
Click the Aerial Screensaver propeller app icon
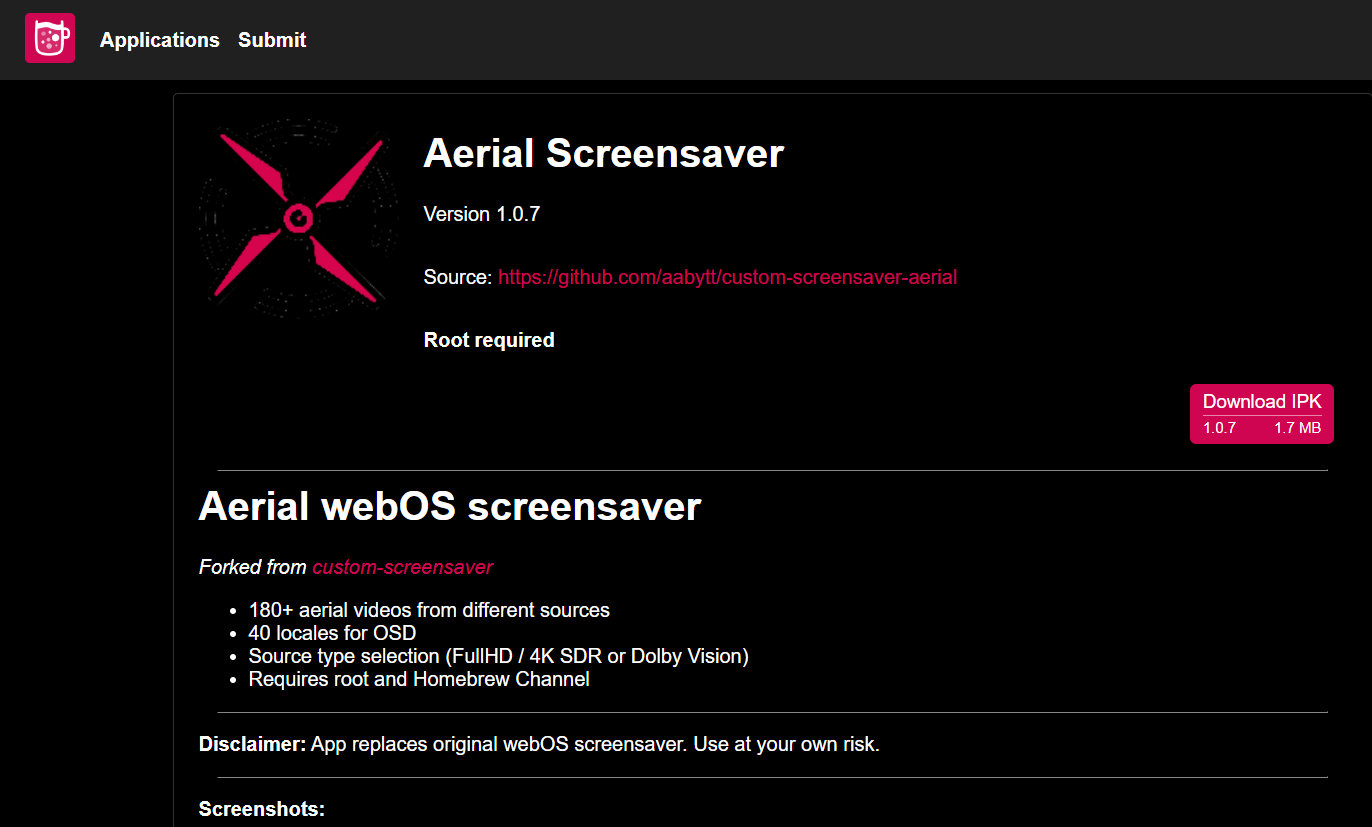click(x=298, y=219)
